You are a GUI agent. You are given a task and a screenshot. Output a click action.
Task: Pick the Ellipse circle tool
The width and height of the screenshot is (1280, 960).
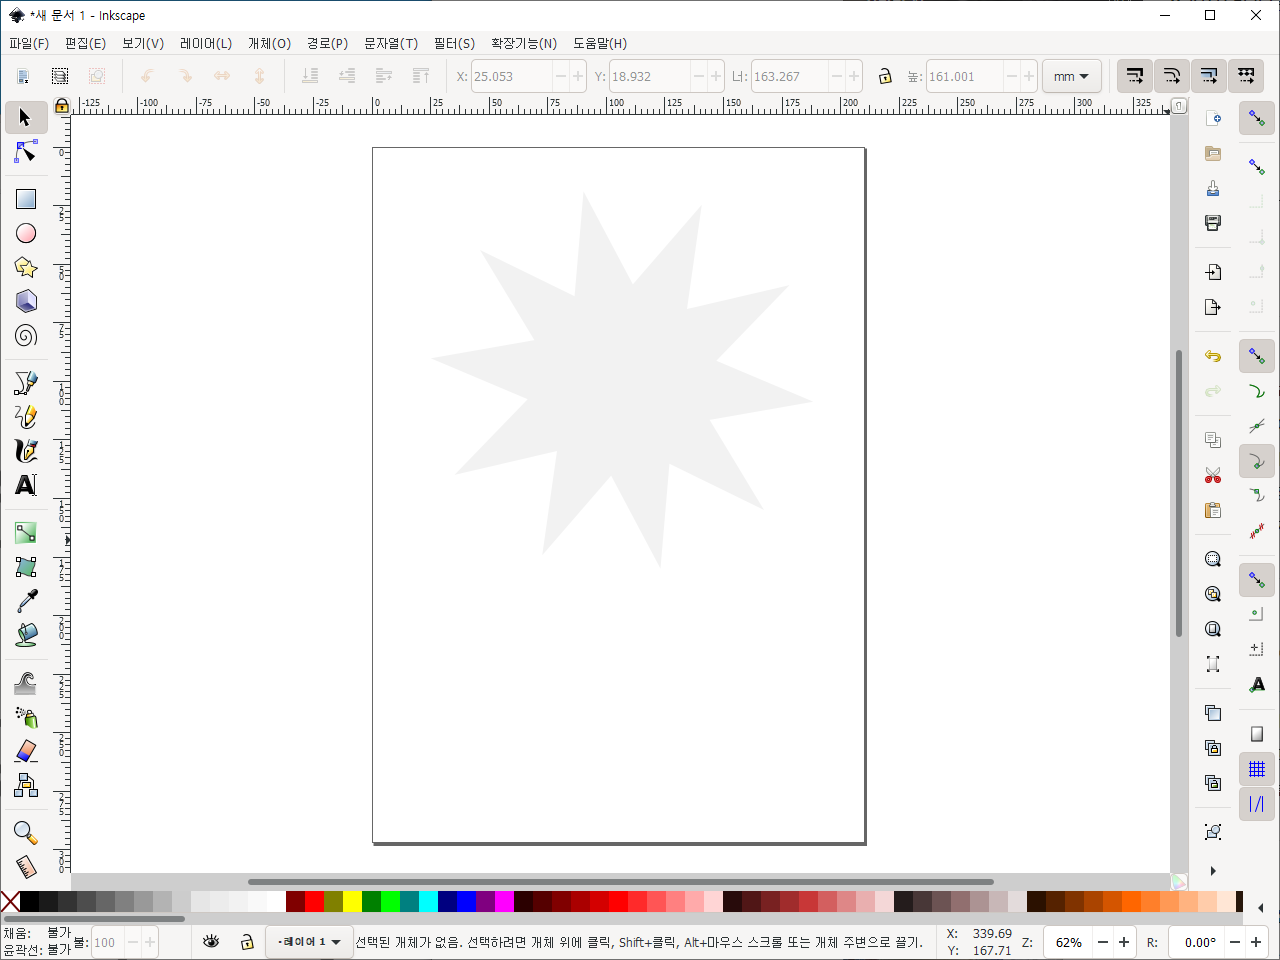pos(26,233)
